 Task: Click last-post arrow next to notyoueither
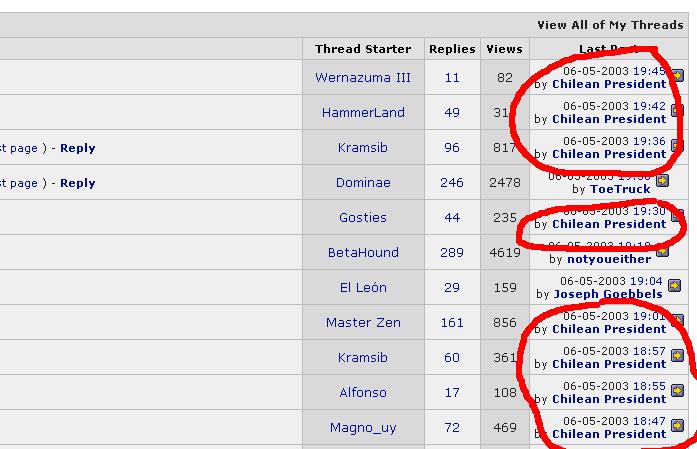pyautogui.click(x=661, y=251)
